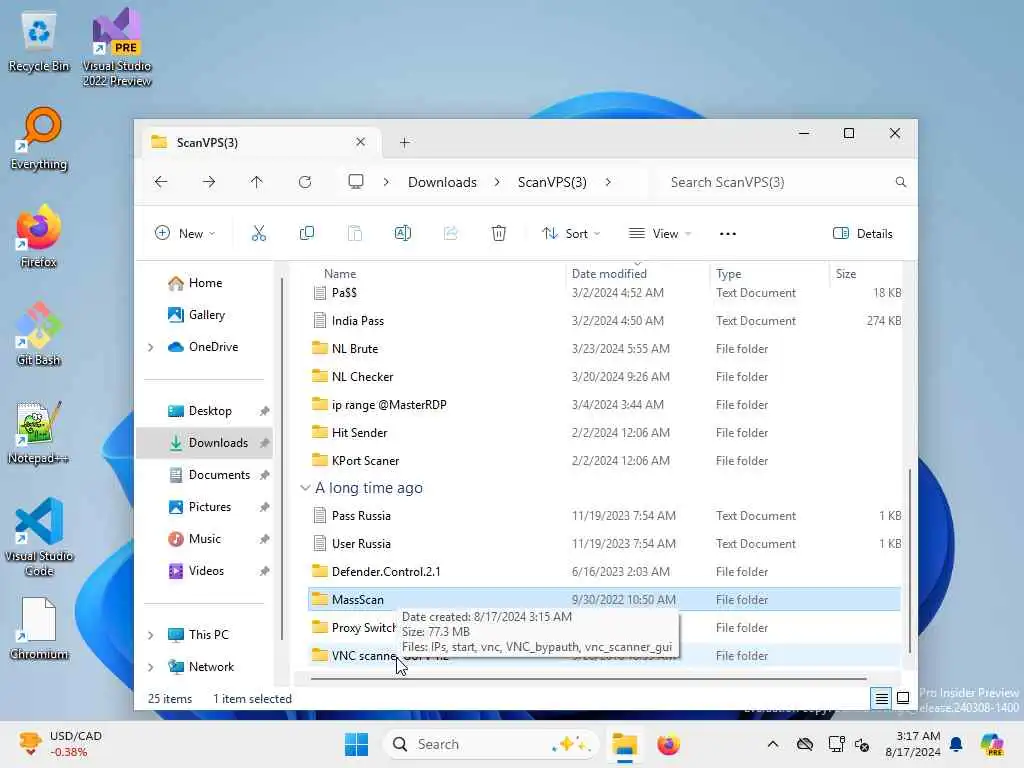Open the View dropdown menu
Image resolution: width=1024 pixels, height=768 pixels.
tap(660, 233)
